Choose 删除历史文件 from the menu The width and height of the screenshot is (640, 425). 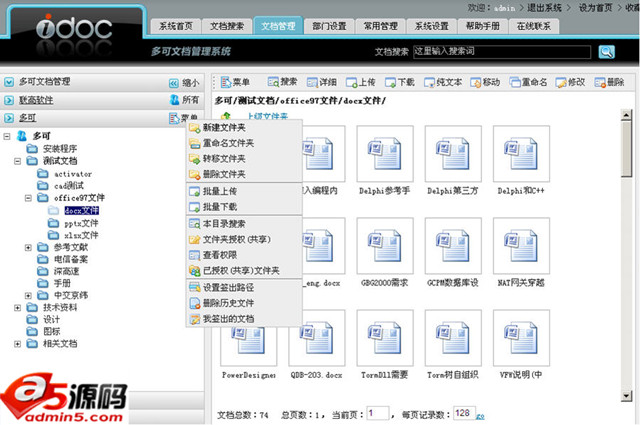coord(244,303)
